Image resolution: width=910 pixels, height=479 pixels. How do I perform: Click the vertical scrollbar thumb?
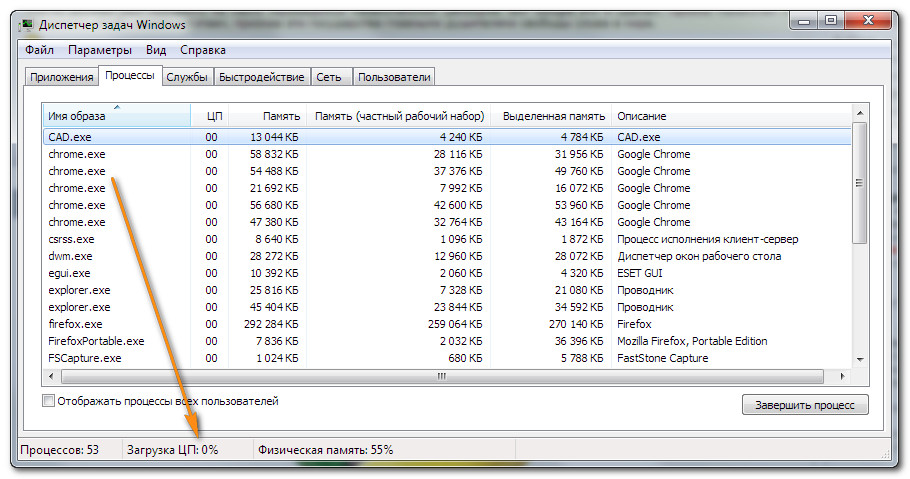pos(860,183)
